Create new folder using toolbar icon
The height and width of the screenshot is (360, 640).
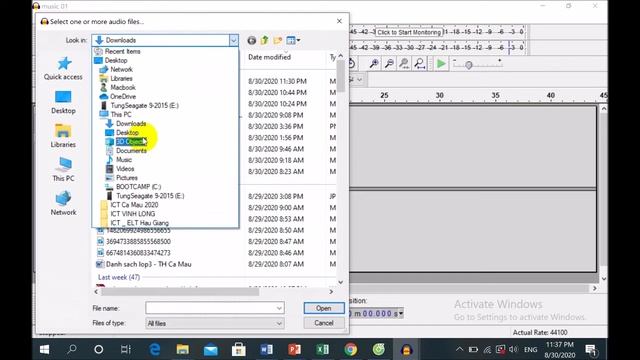[x=278, y=40]
